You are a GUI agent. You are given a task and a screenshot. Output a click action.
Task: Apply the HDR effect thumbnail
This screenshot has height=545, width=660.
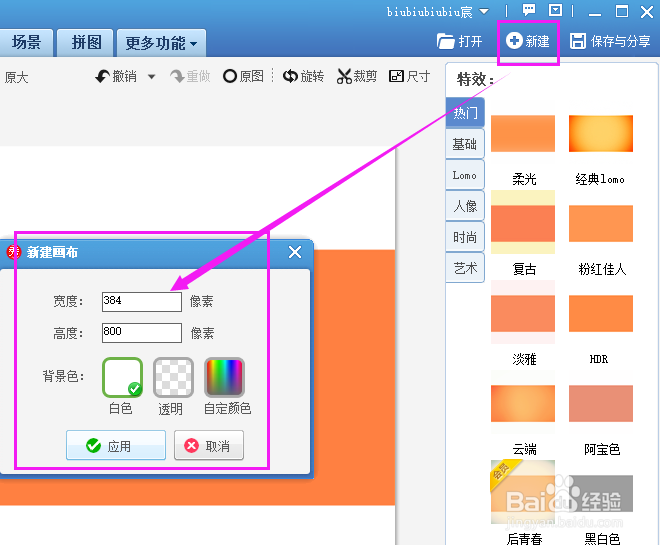click(601, 314)
